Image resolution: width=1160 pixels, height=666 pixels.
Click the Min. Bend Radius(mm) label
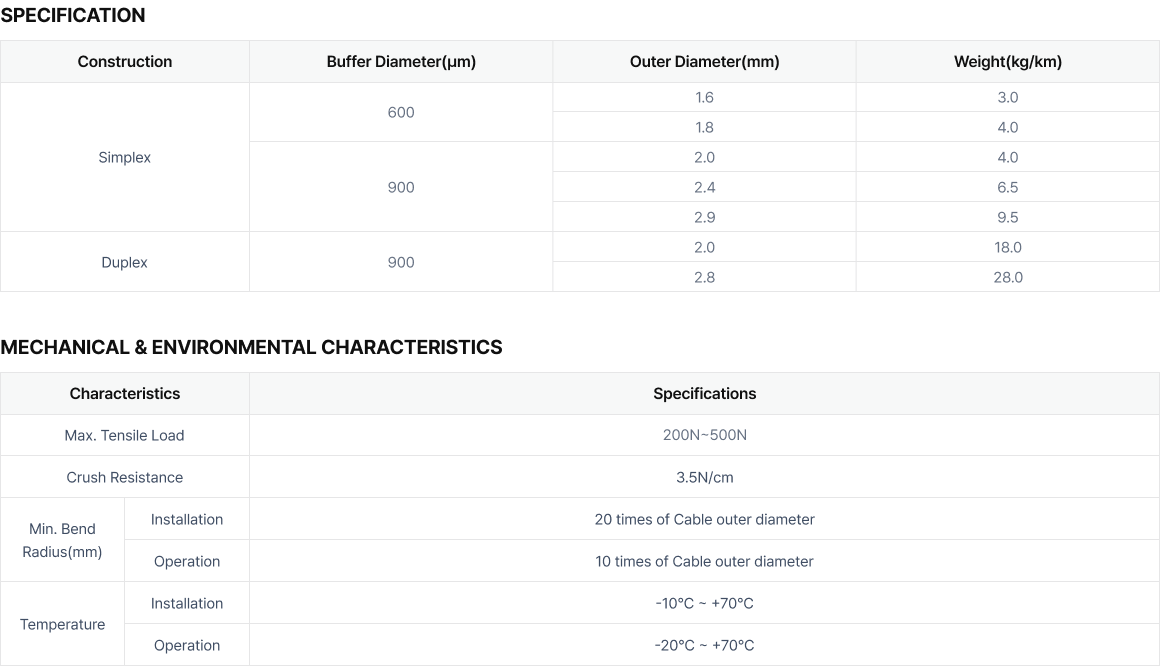tap(62, 540)
